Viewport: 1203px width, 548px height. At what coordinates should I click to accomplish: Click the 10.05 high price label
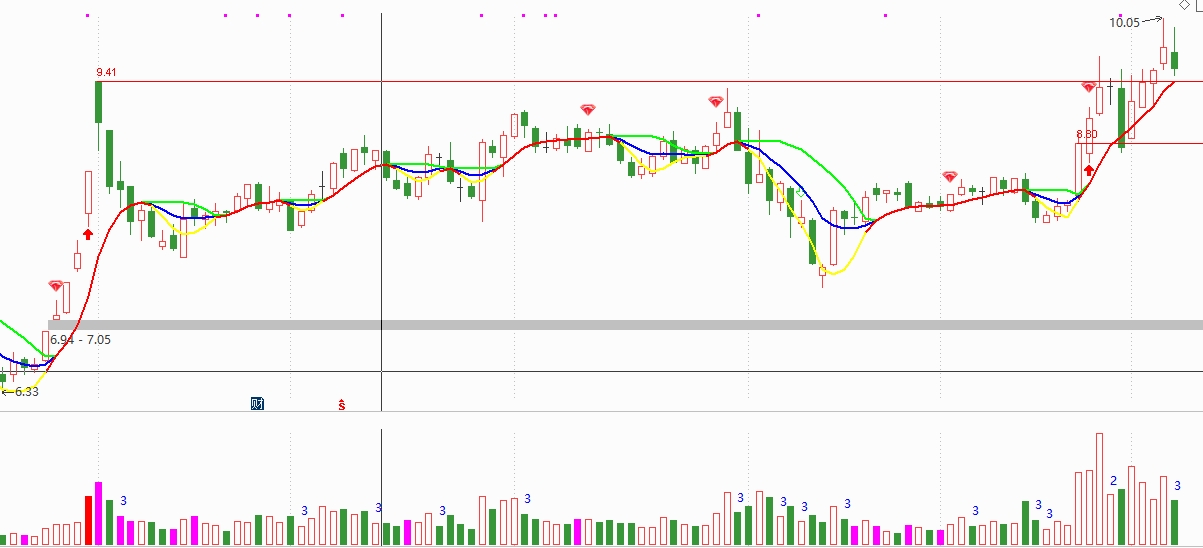pyautogui.click(x=1125, y=22)
